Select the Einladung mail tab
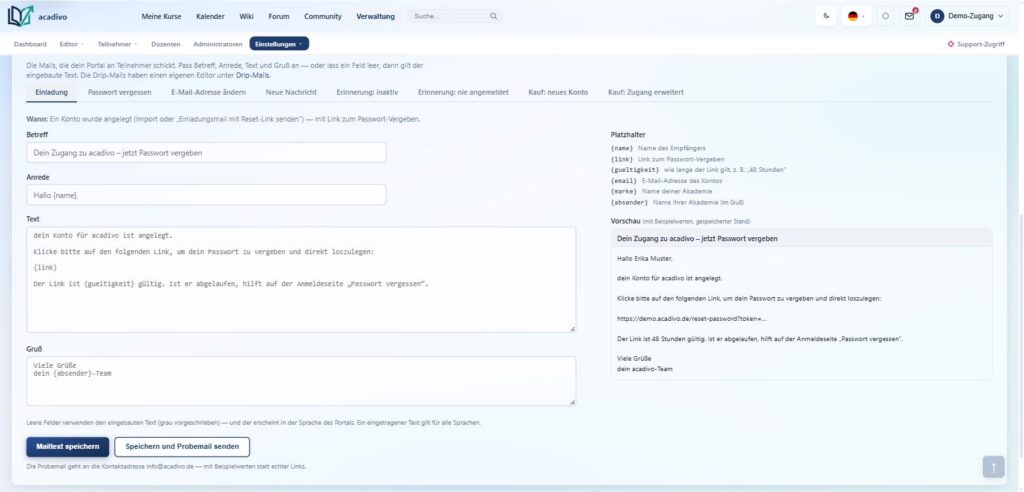 click(x=52, y=92)
